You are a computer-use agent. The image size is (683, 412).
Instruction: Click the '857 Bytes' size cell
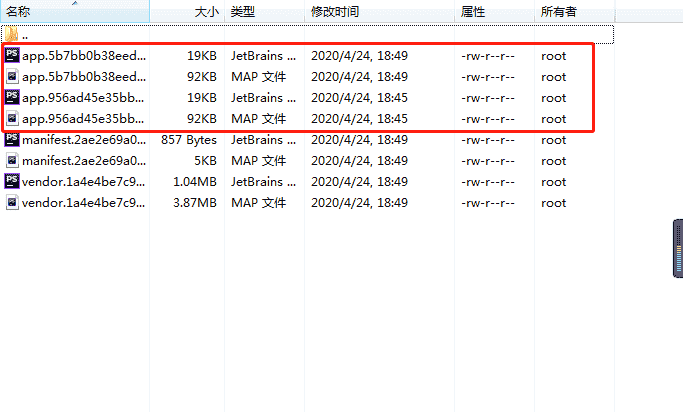tap(189, 140)
